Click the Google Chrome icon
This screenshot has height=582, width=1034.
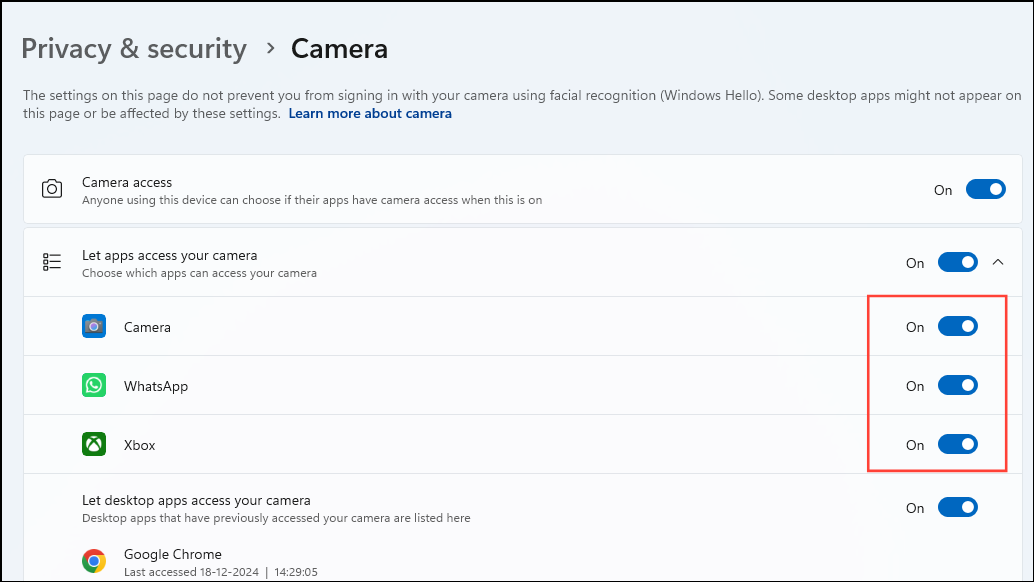point(94,562)
